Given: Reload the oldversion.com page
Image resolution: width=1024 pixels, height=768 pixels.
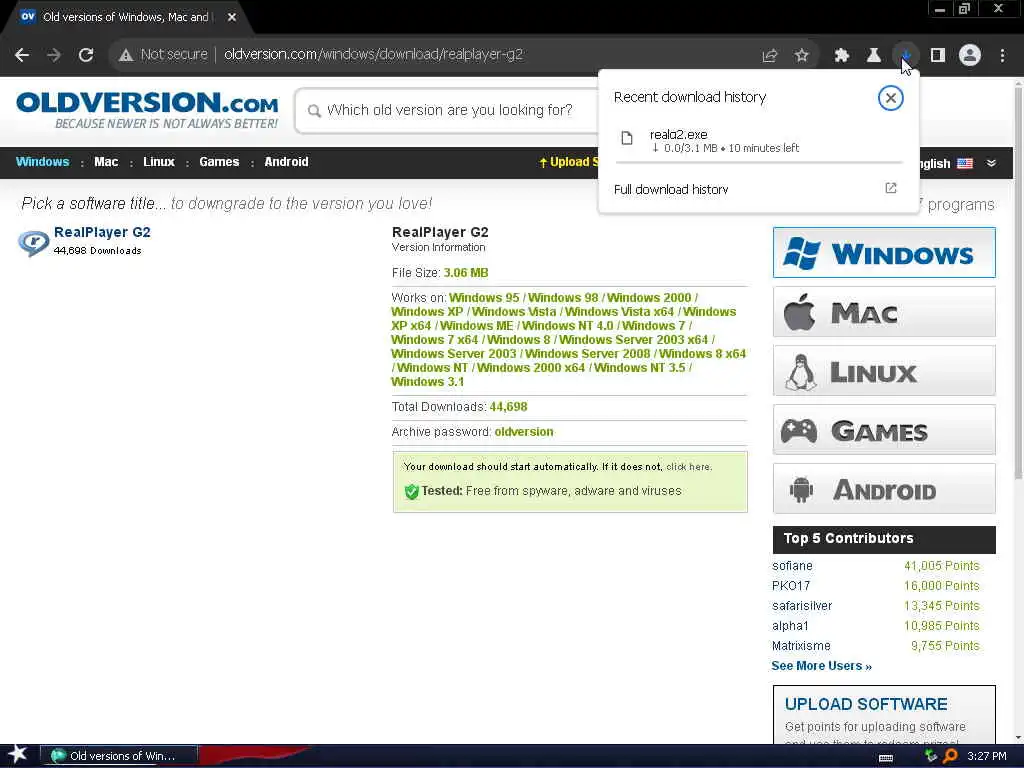Looking at the screenshot, I should (x=86, y=55).
